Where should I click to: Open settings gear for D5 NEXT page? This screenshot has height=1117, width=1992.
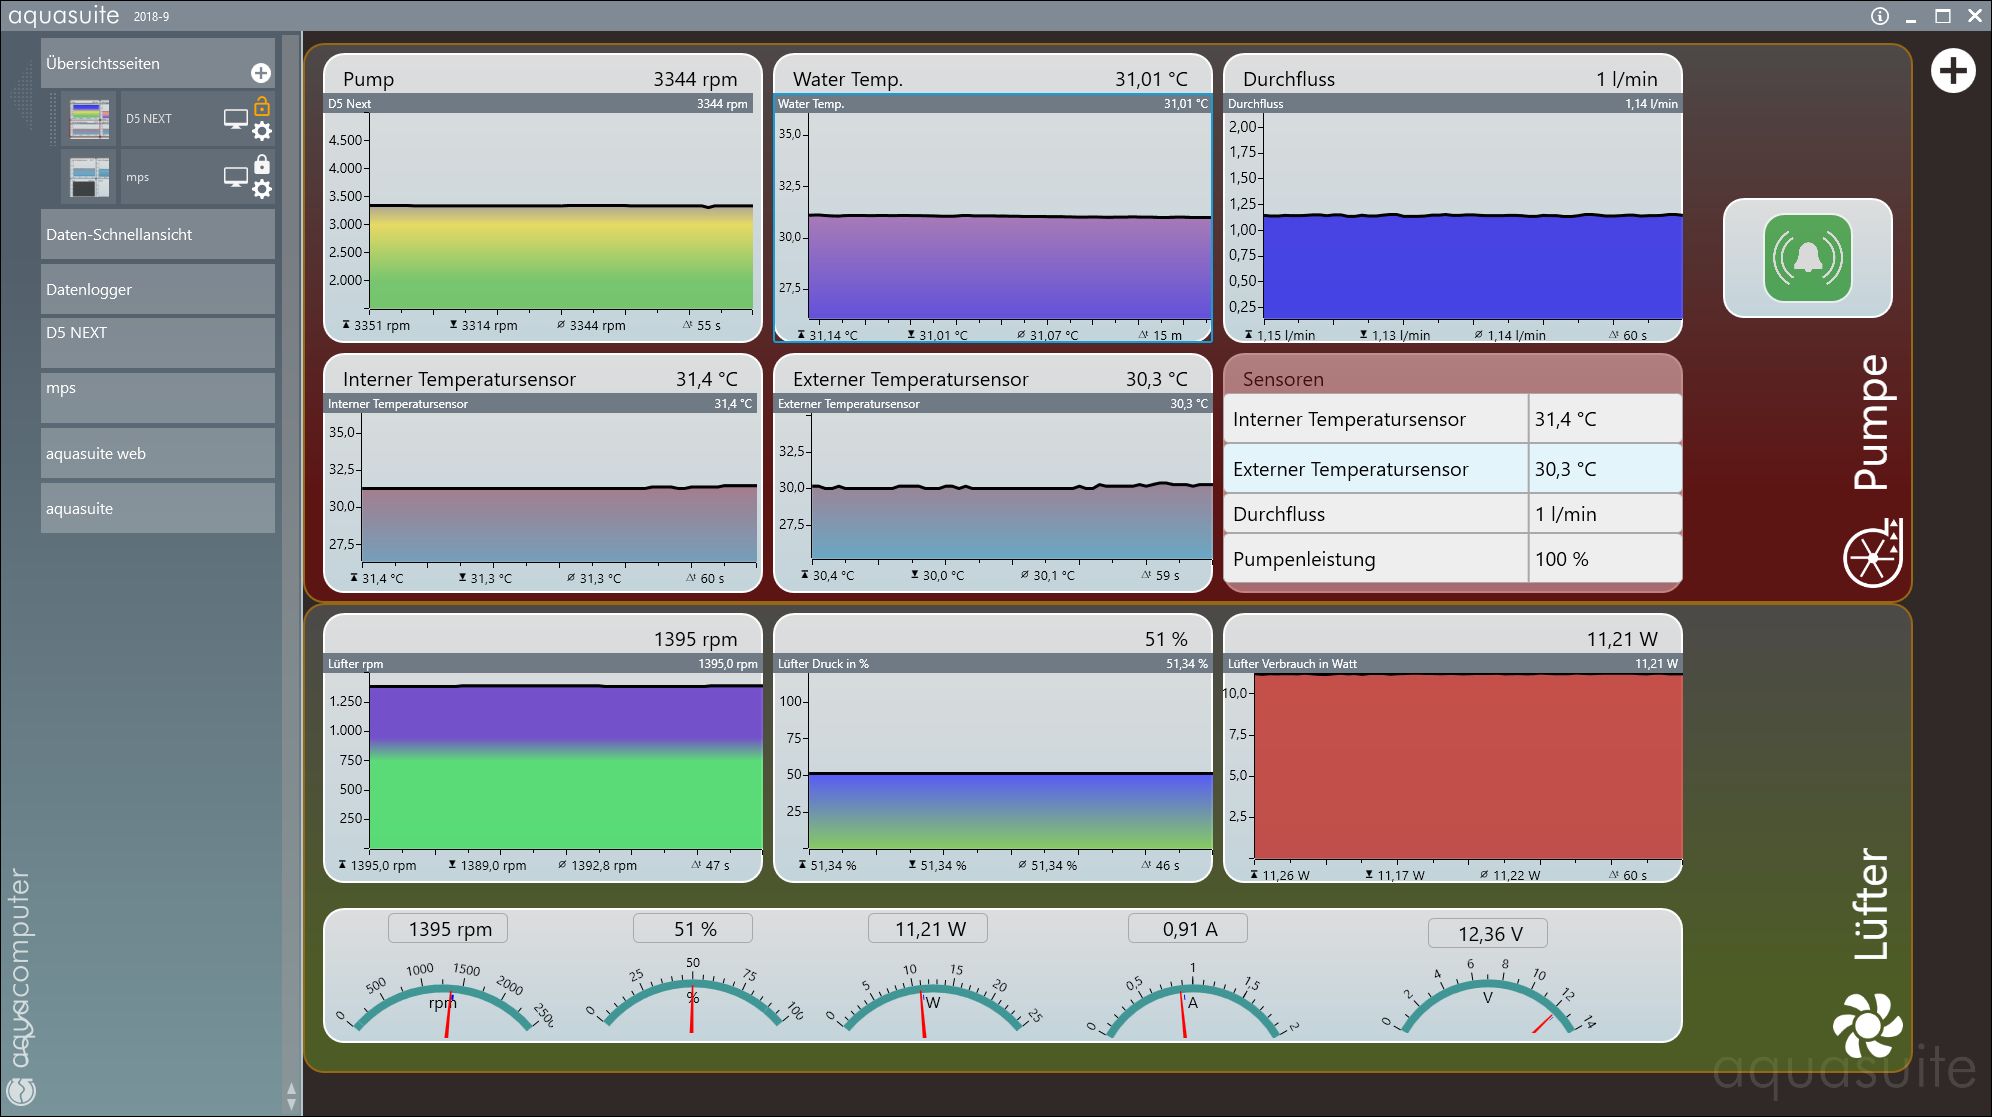[262, 131]
